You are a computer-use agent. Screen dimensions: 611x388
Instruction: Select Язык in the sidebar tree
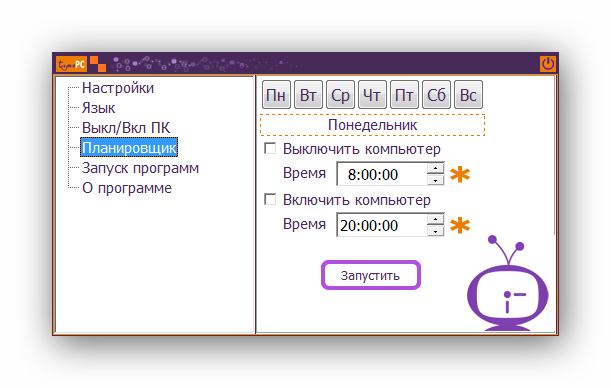click(98, 108)
